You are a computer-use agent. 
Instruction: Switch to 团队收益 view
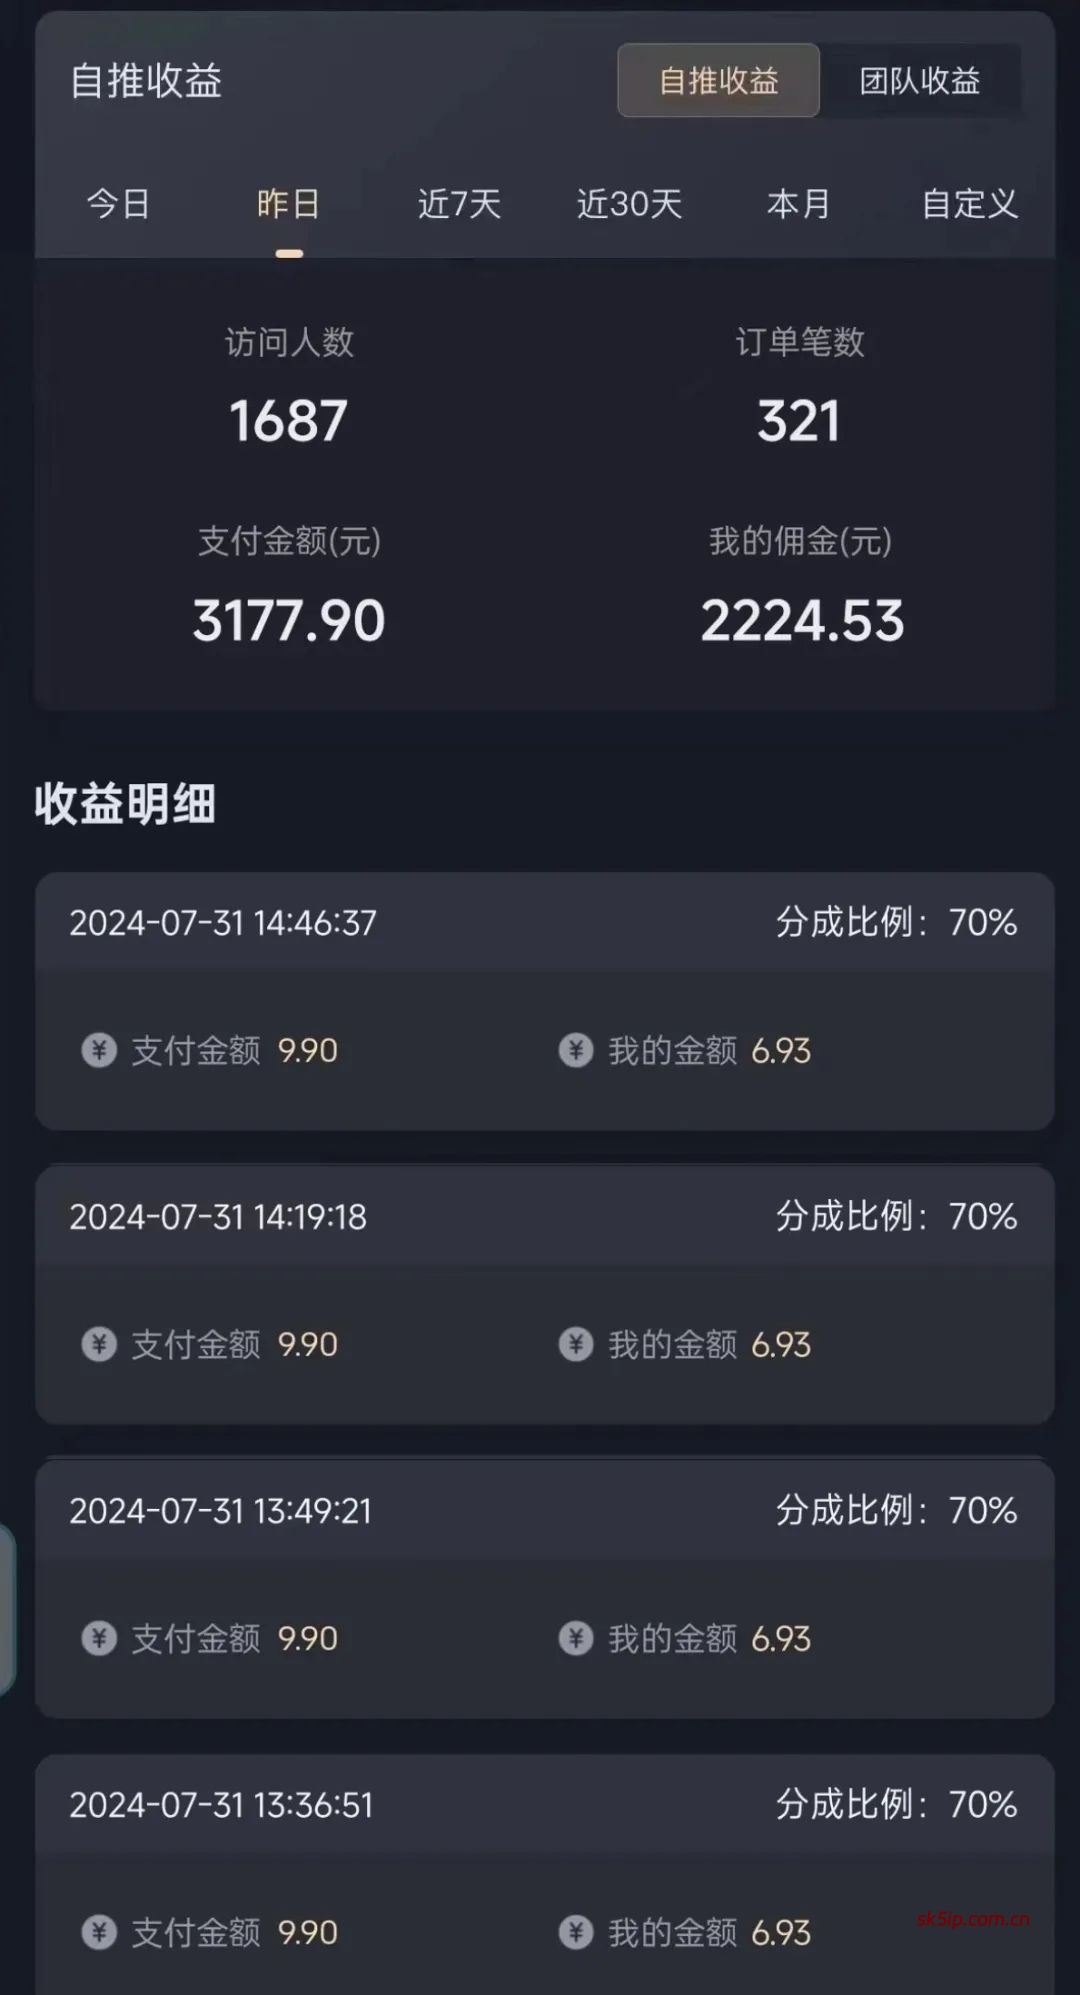coord(918,82)
